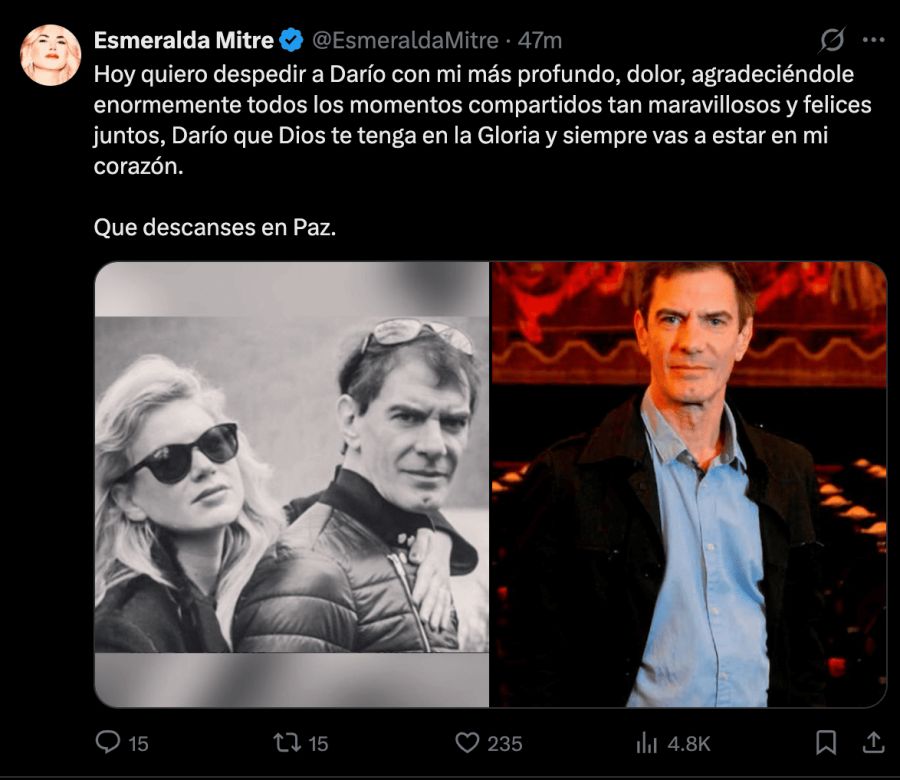Image resolution: width=900 pixels, height=780 pixels.
Task: Toggle the like on this tweet
Action: point(466,744)
